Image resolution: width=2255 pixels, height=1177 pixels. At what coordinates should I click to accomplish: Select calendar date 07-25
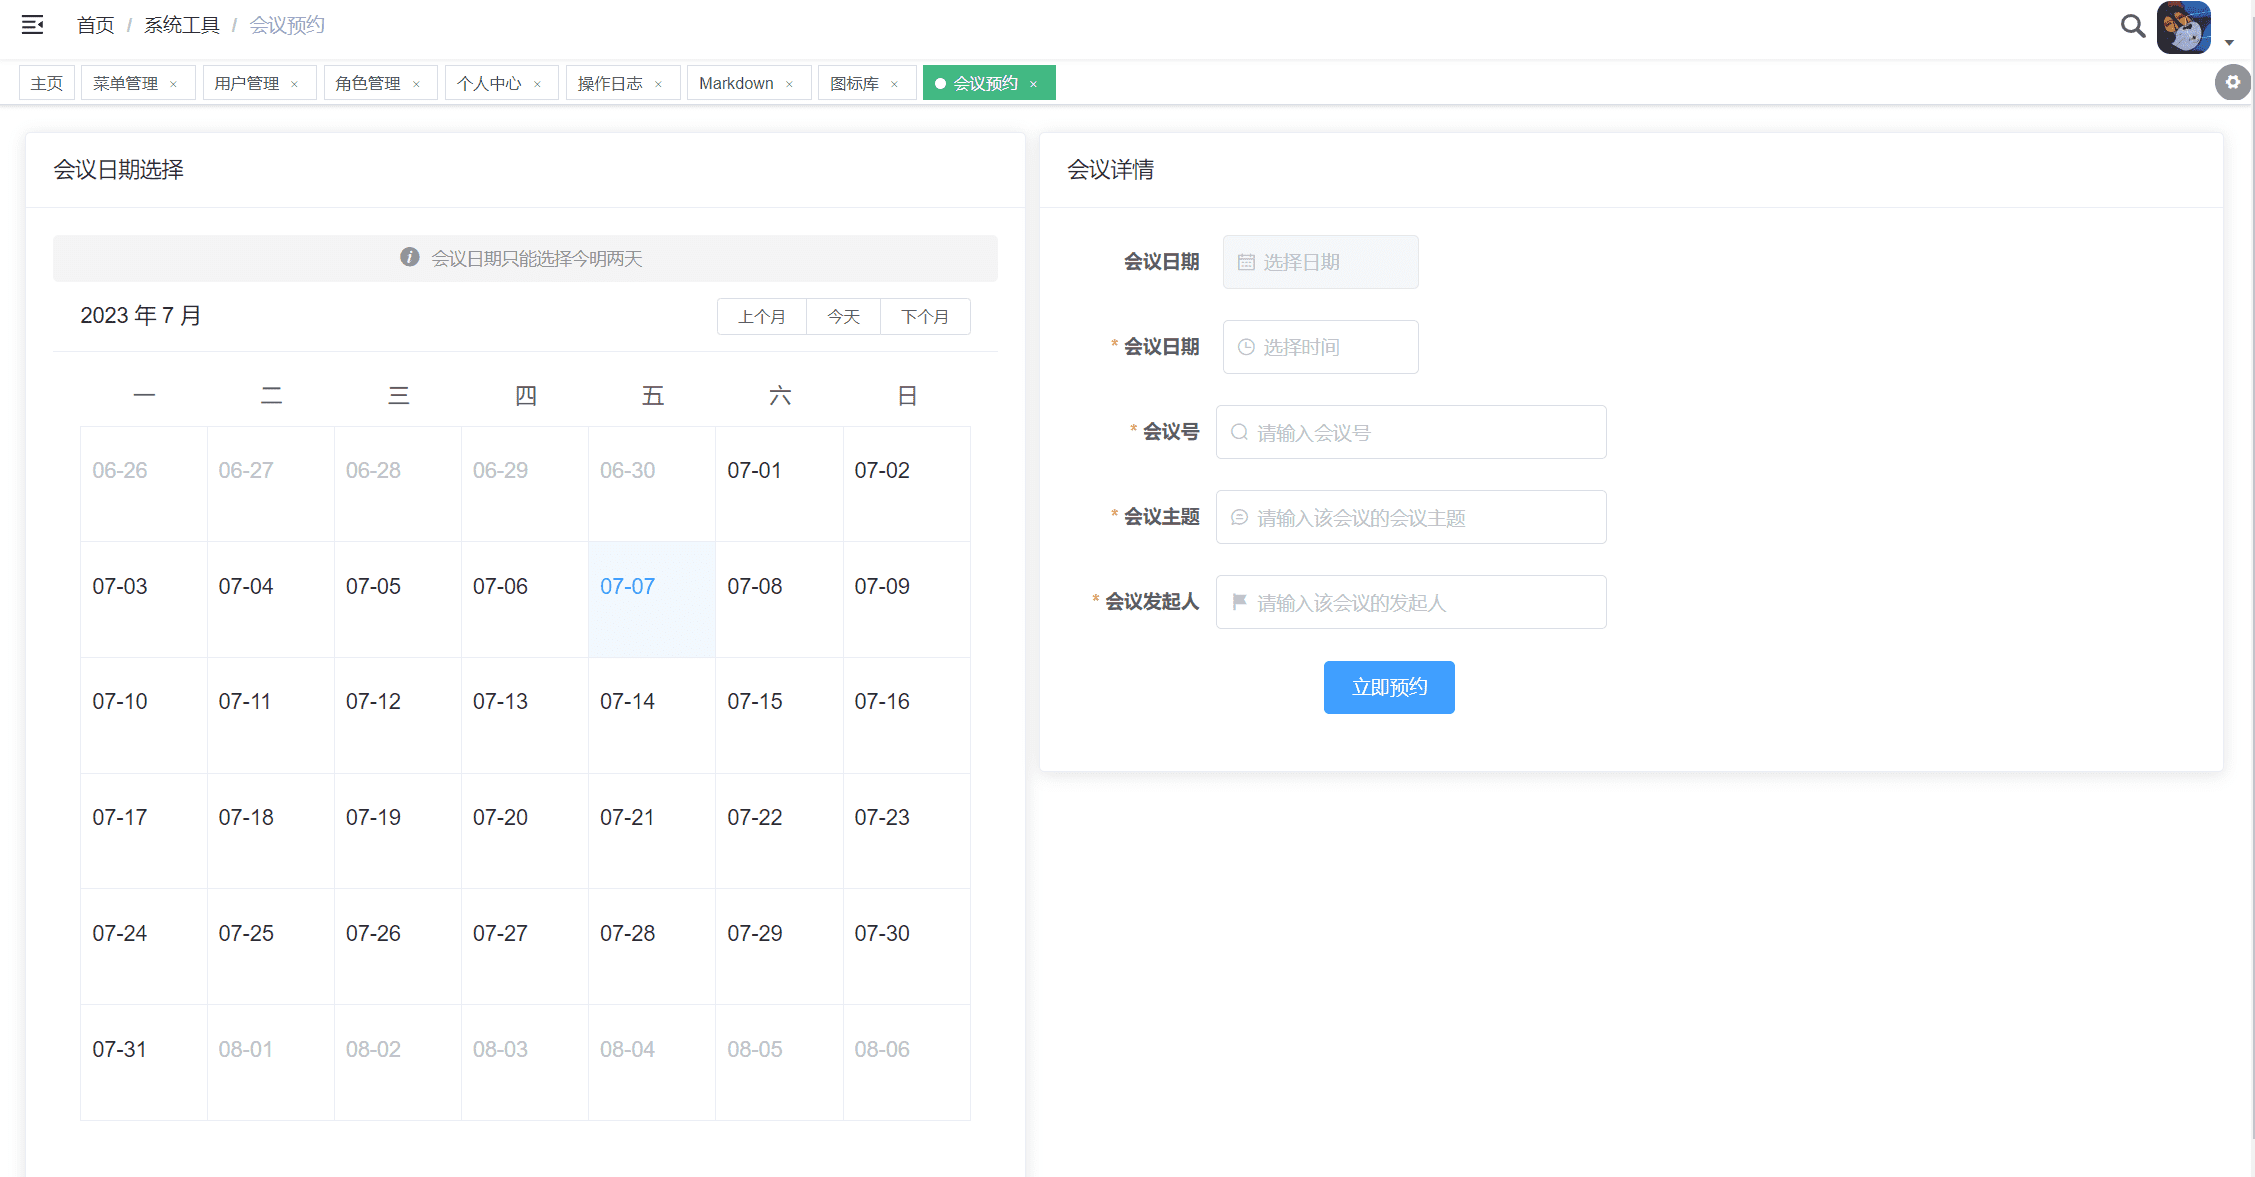pyautogui.click(x=271, y=946)
